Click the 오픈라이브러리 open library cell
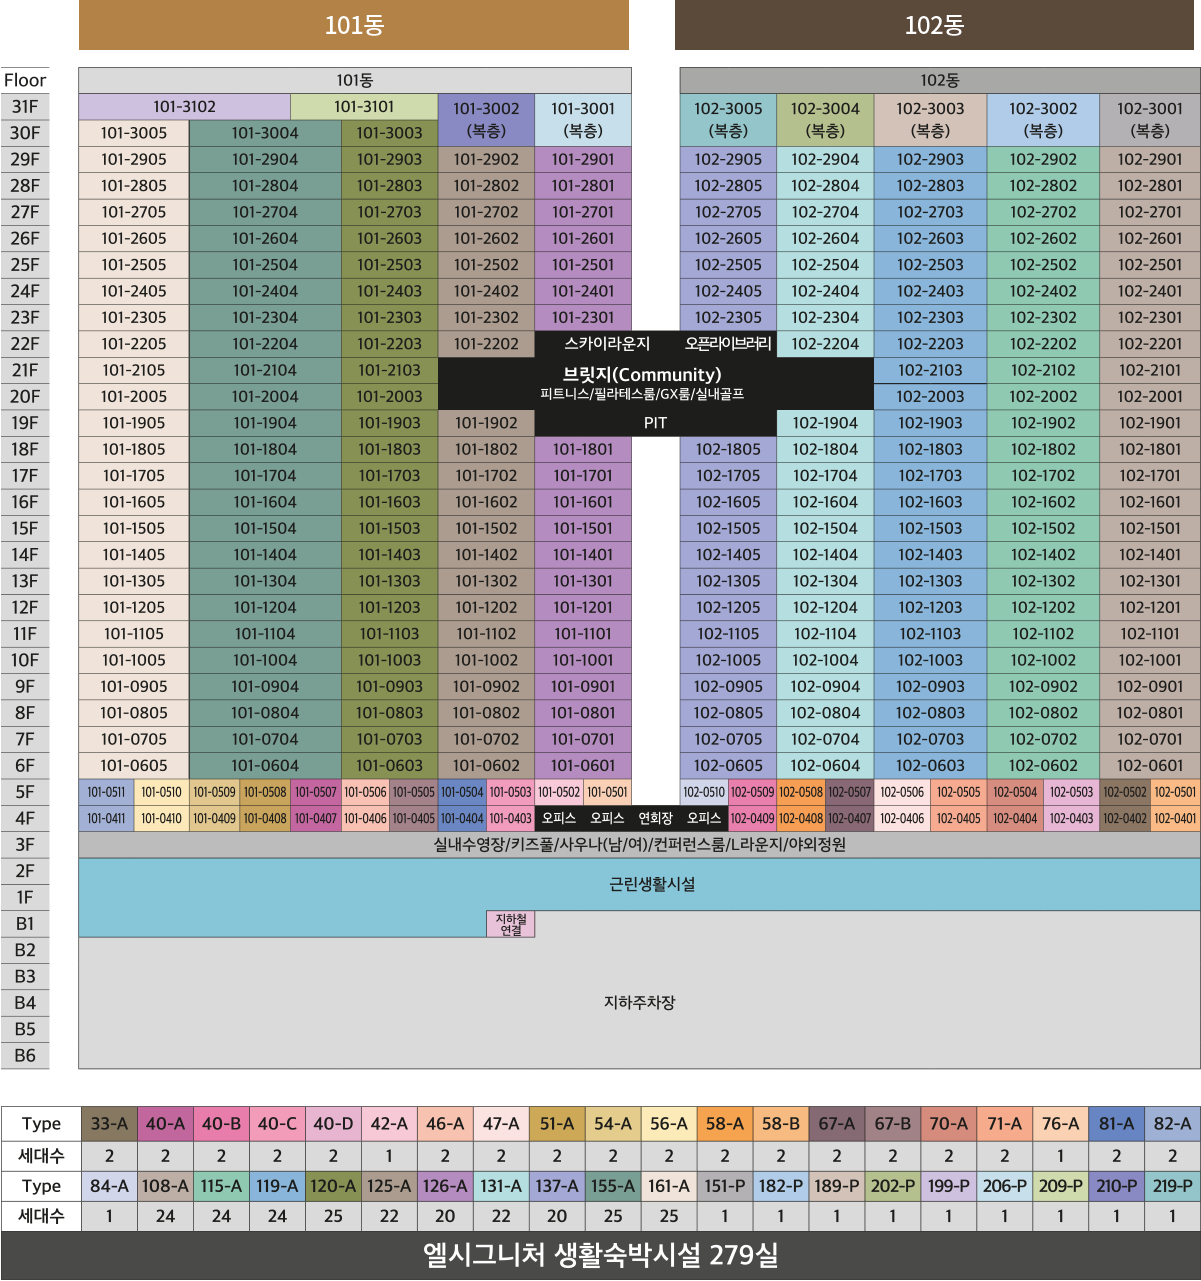The image size is (1201, 1281). [x=728, y=344]
